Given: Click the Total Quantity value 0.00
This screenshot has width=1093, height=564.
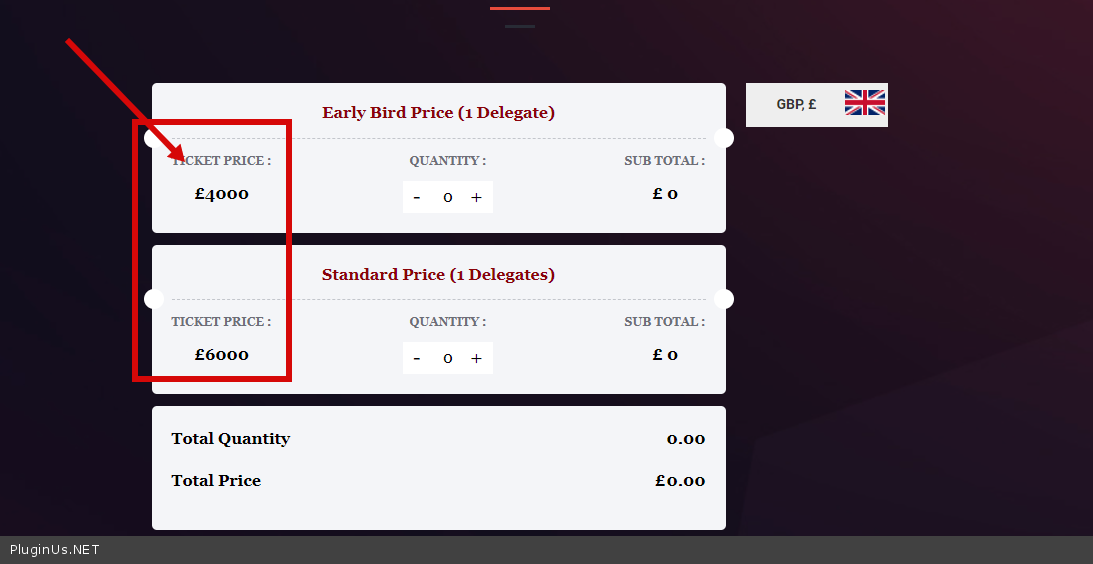Looking at the screenshot, I should [x=685, y=439].
